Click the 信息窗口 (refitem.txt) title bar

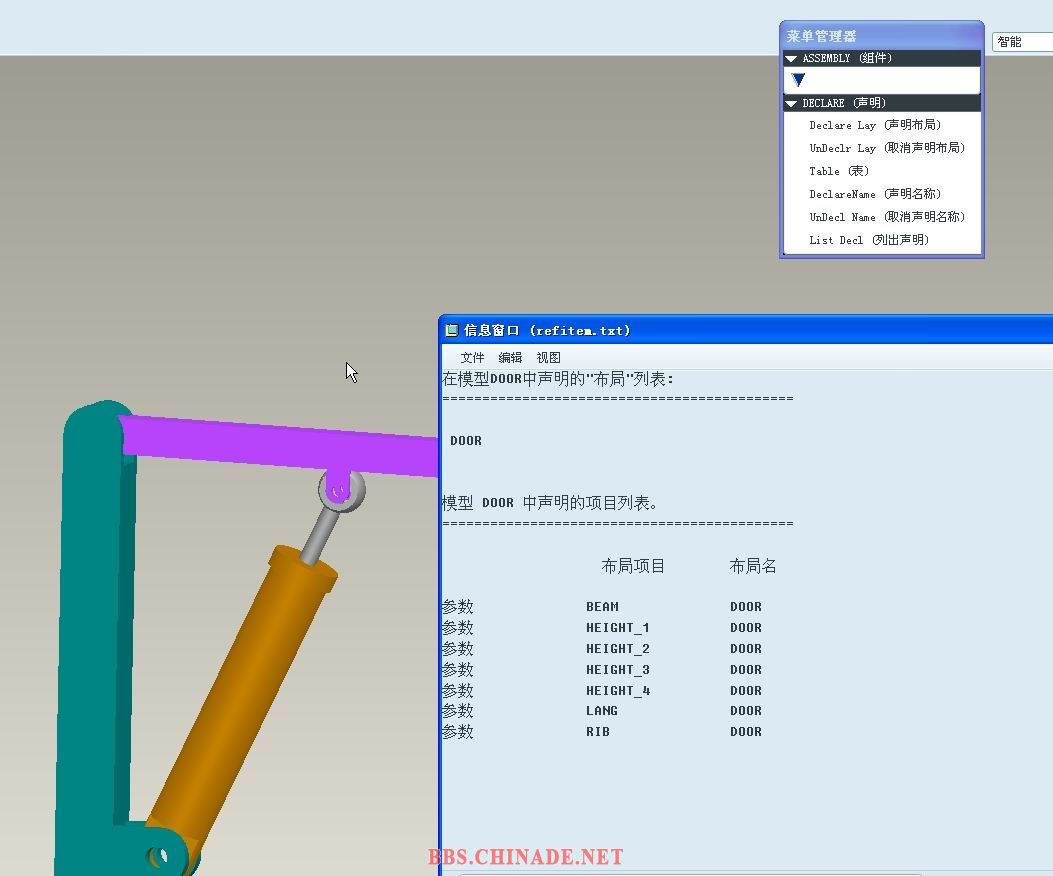point(747,330)
